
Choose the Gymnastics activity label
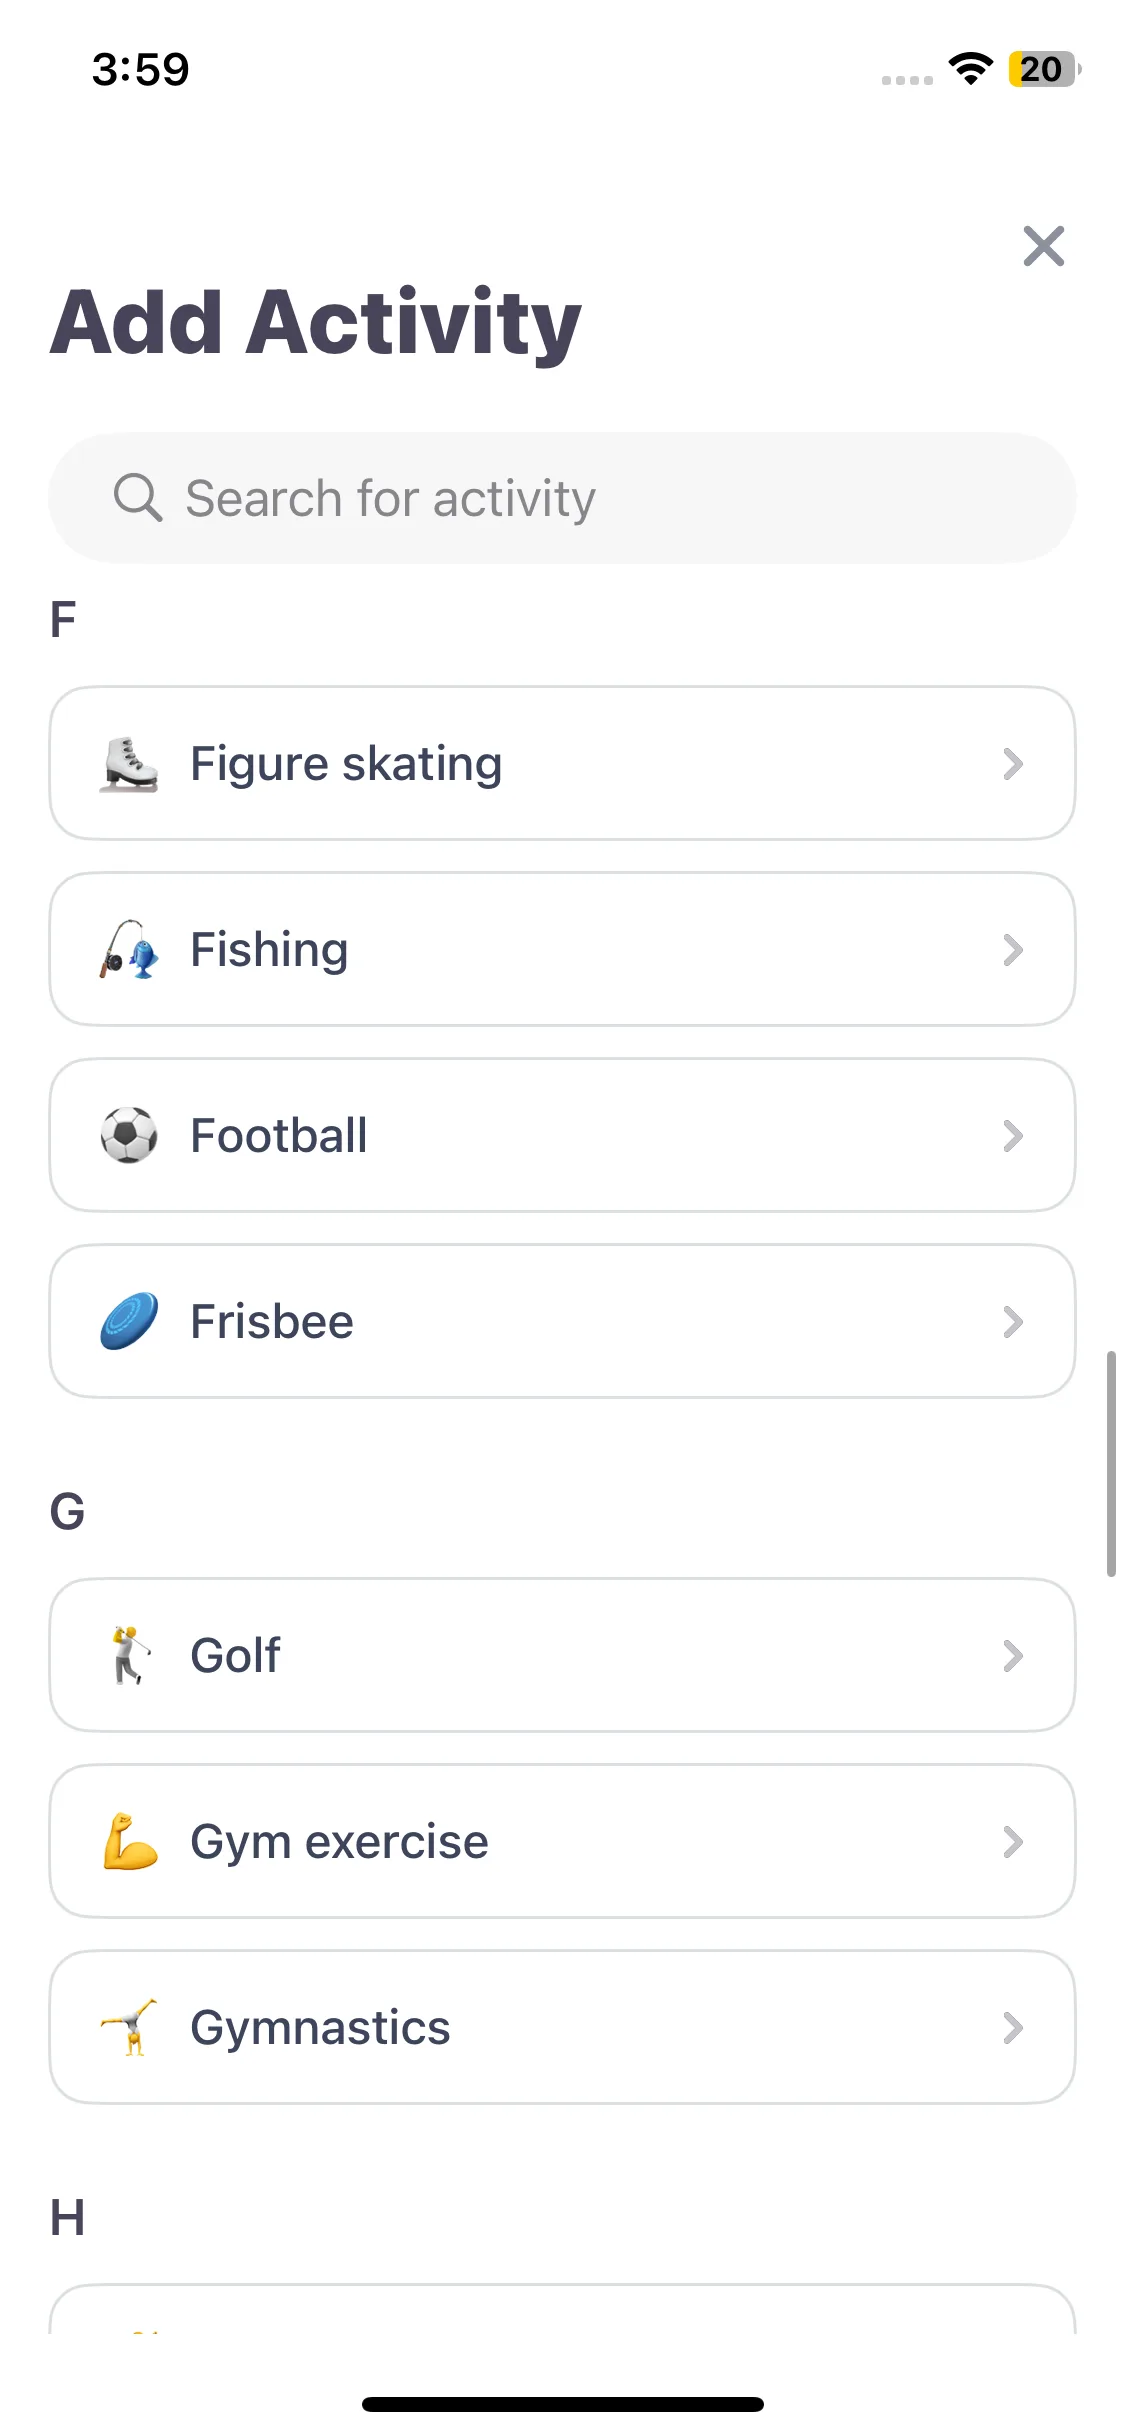320,2028
